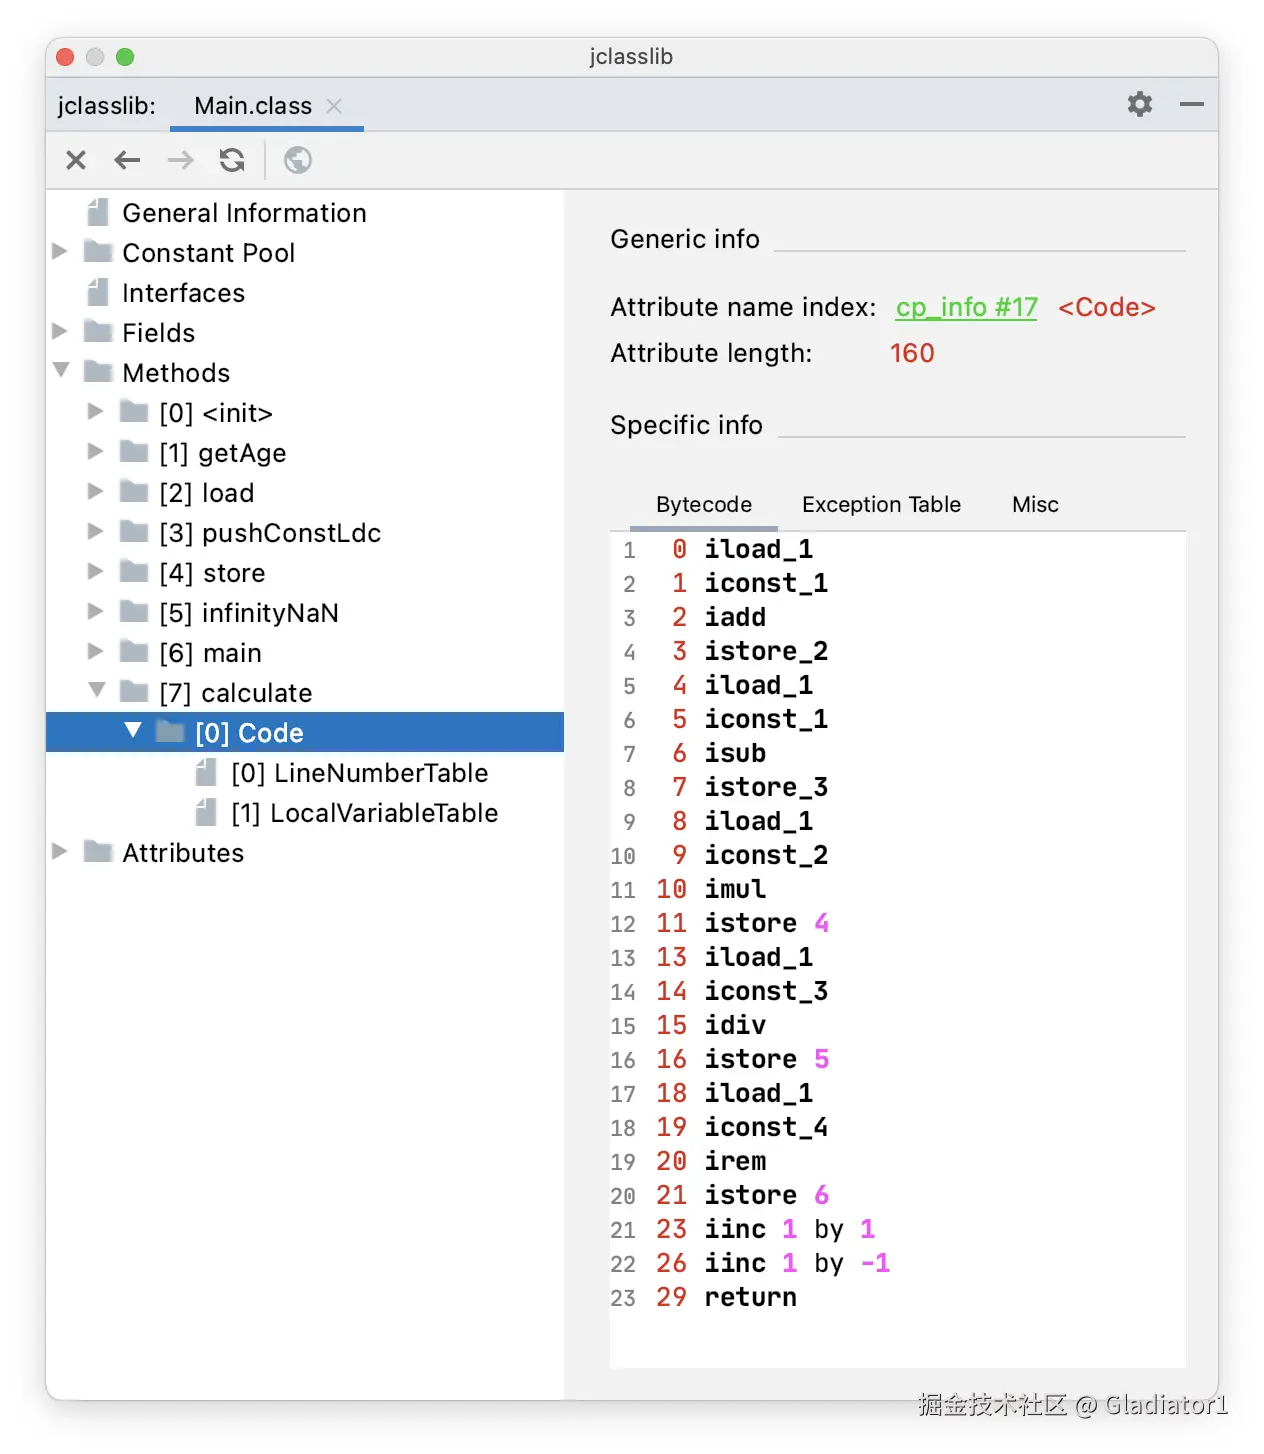Select the LineNumberTable tree item

(x=359, y=773)
